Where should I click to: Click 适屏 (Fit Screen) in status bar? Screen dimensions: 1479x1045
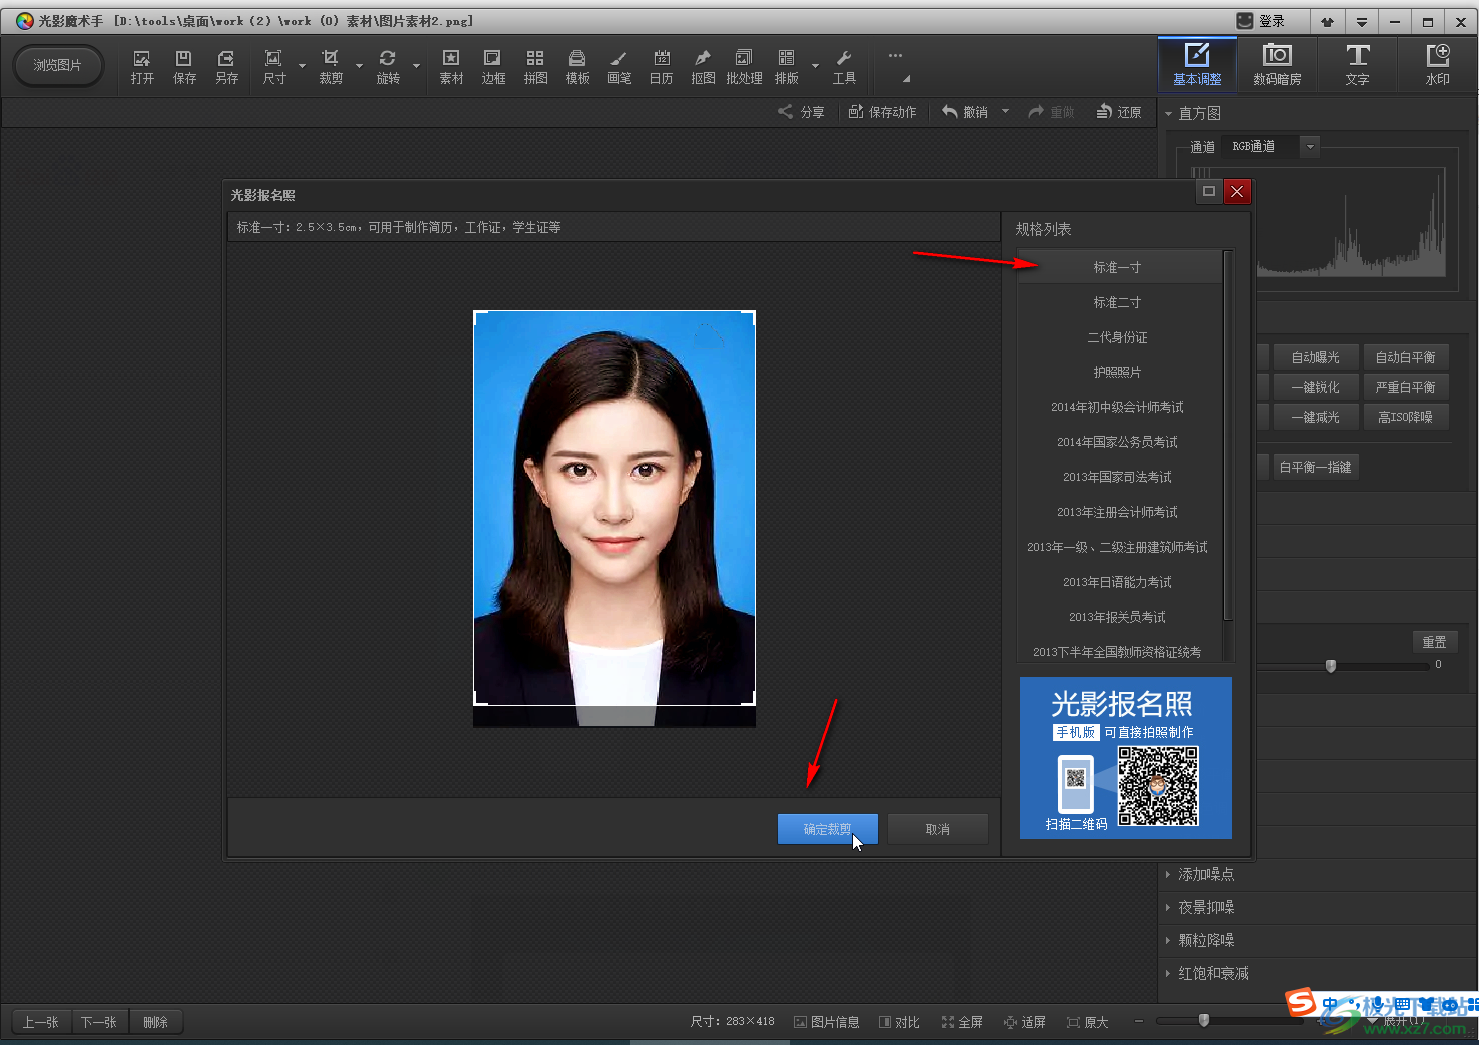(1025, 1022)
